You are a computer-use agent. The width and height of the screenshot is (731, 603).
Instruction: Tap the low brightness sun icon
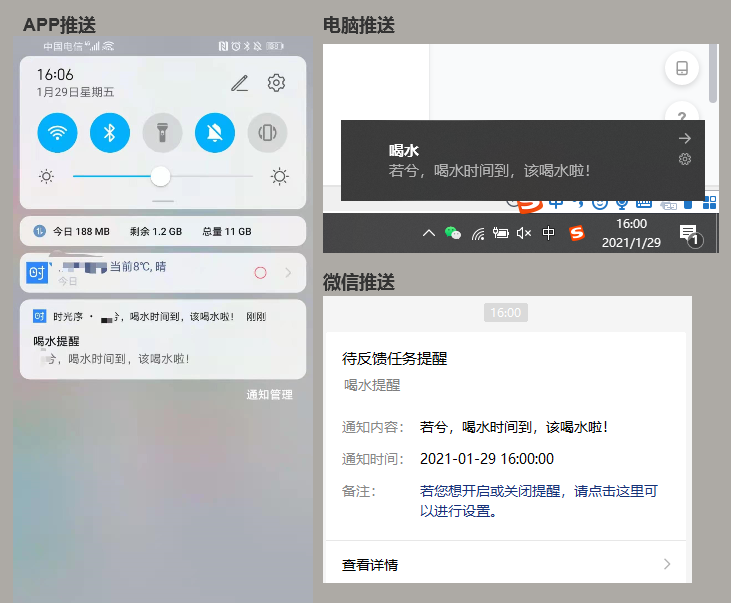click(x=46, y=176)
